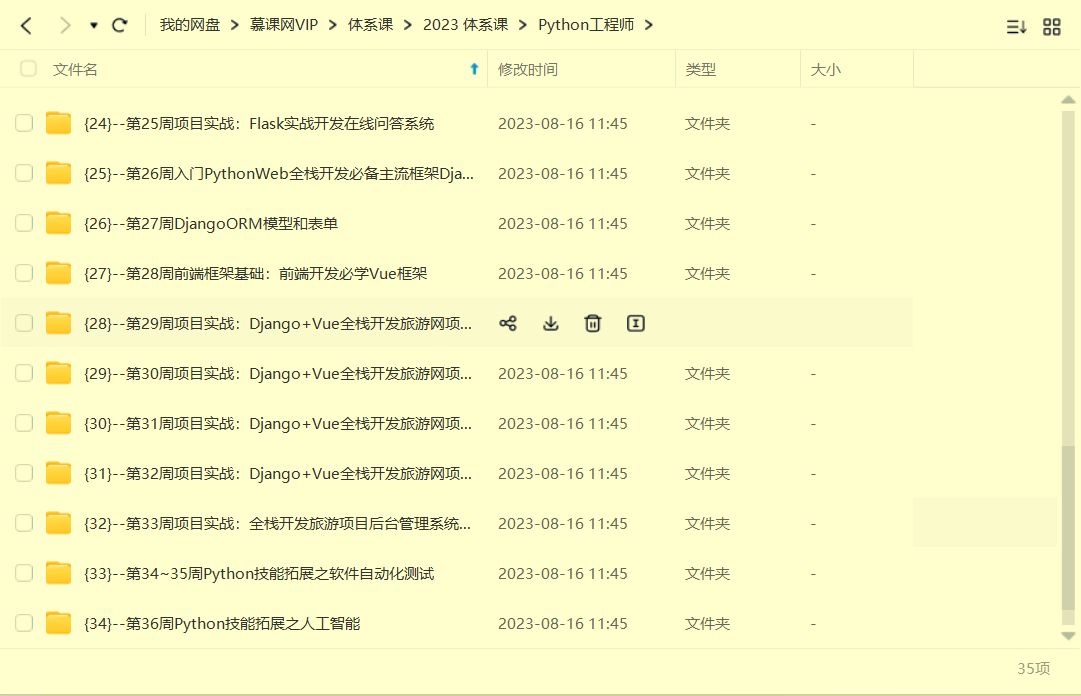Image resolution: width=1081 pixels, height=696 pixels.
Task: Open folder icon for {25} 第26周 PythonWeb
Action: click(x=59, y=173)
